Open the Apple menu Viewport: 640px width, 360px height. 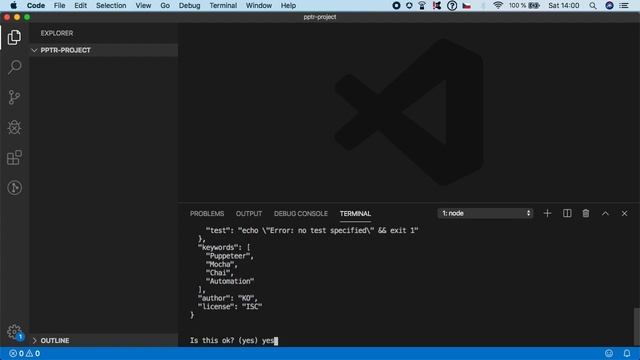pos(13,6)
